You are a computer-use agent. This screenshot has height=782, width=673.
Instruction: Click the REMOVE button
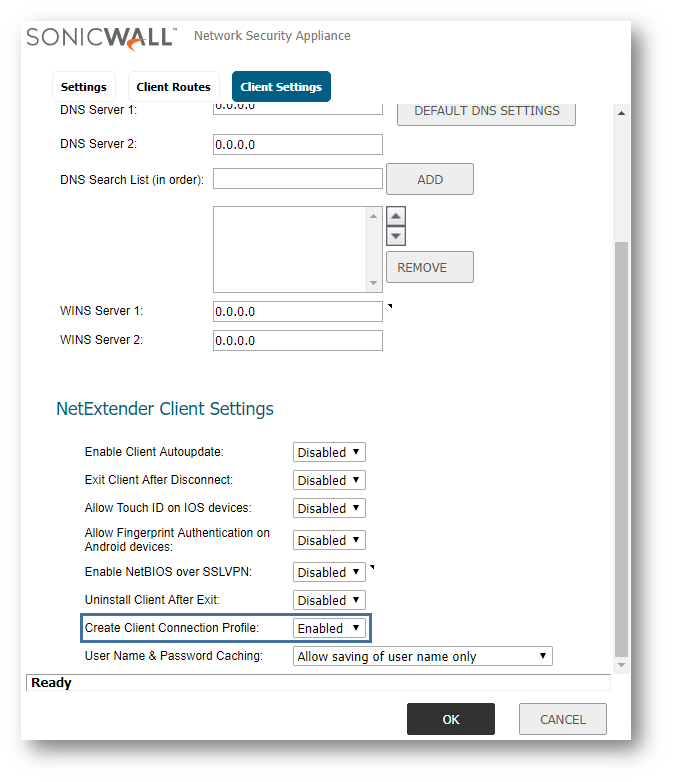[x=429, y=267]
